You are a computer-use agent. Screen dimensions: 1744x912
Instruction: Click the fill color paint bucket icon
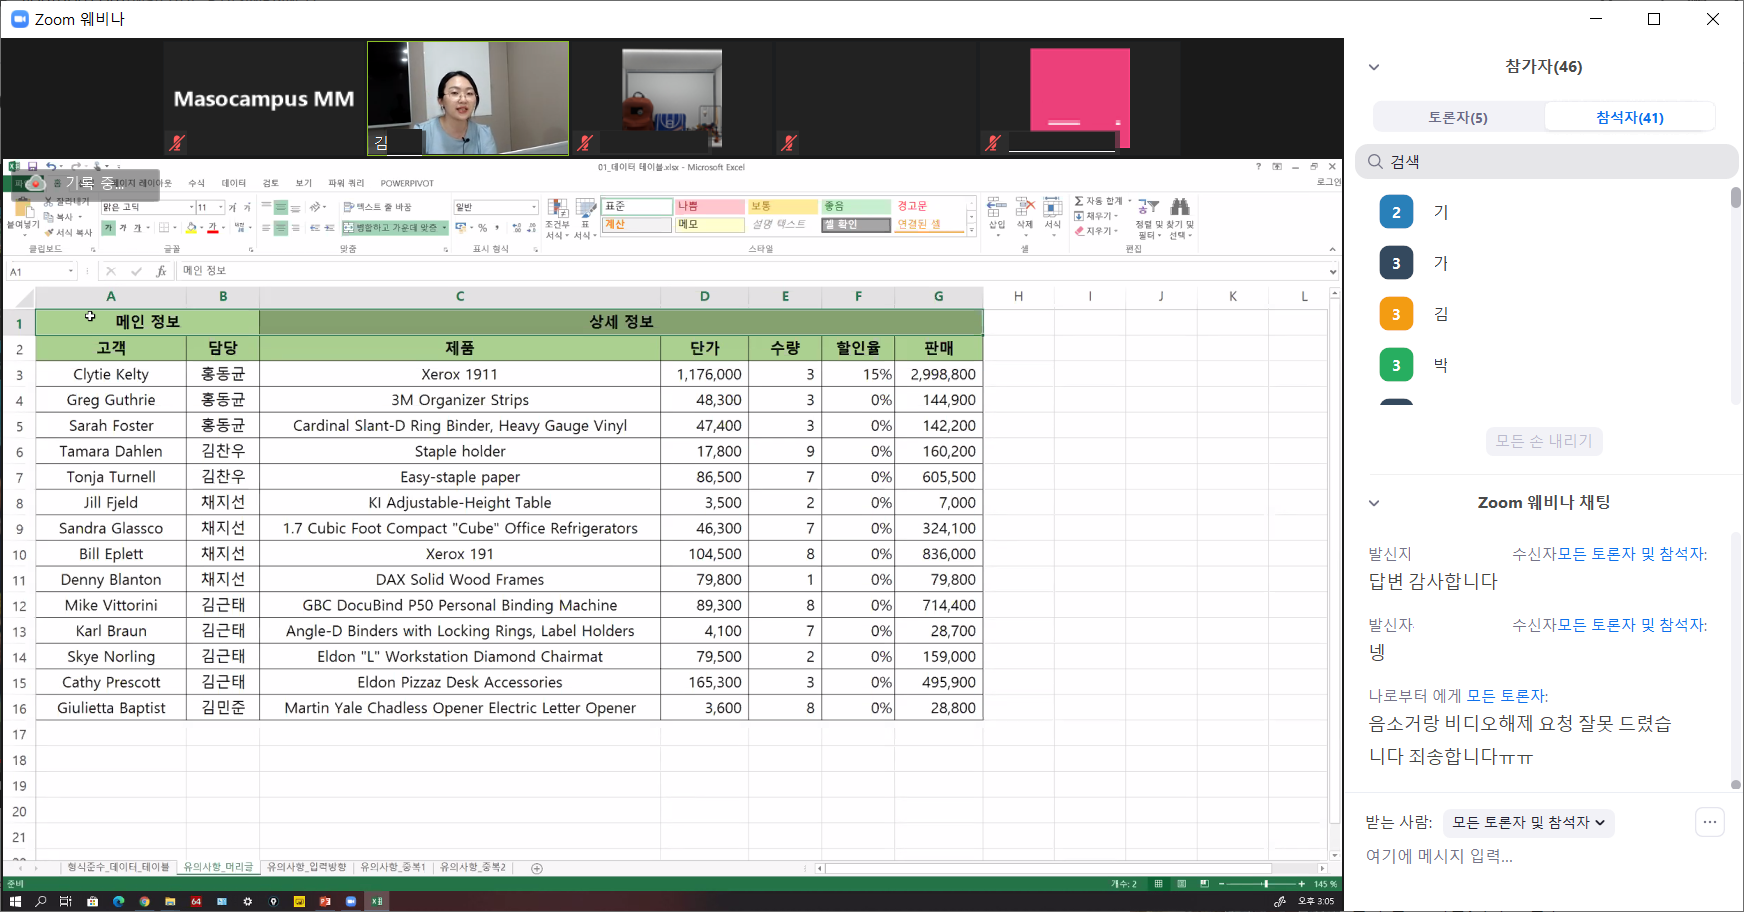(191, 228)
